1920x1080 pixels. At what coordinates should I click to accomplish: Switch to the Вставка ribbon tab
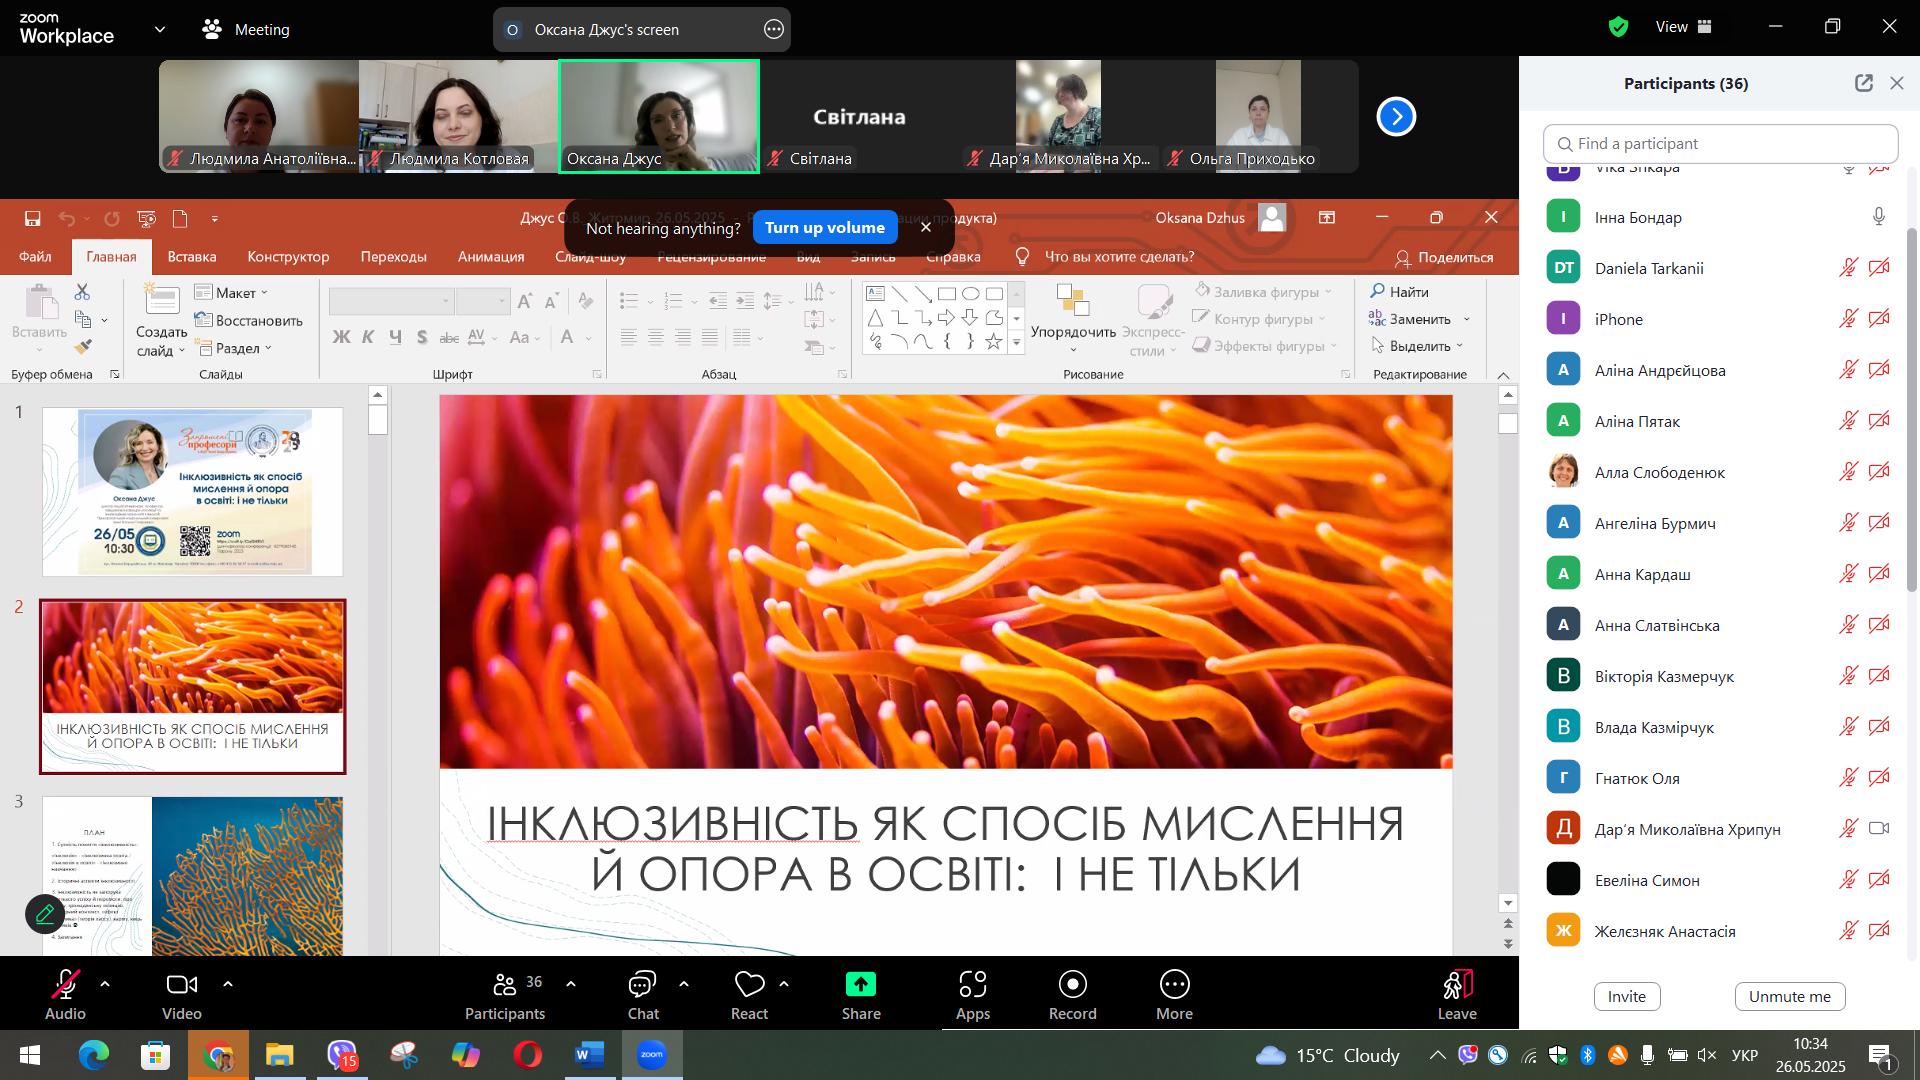coord(192,257)
